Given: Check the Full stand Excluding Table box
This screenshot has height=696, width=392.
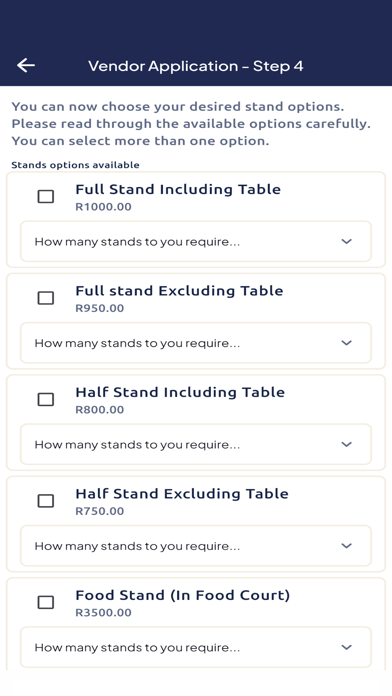Looking at the screenshot, I should click(x=46, y=298).
